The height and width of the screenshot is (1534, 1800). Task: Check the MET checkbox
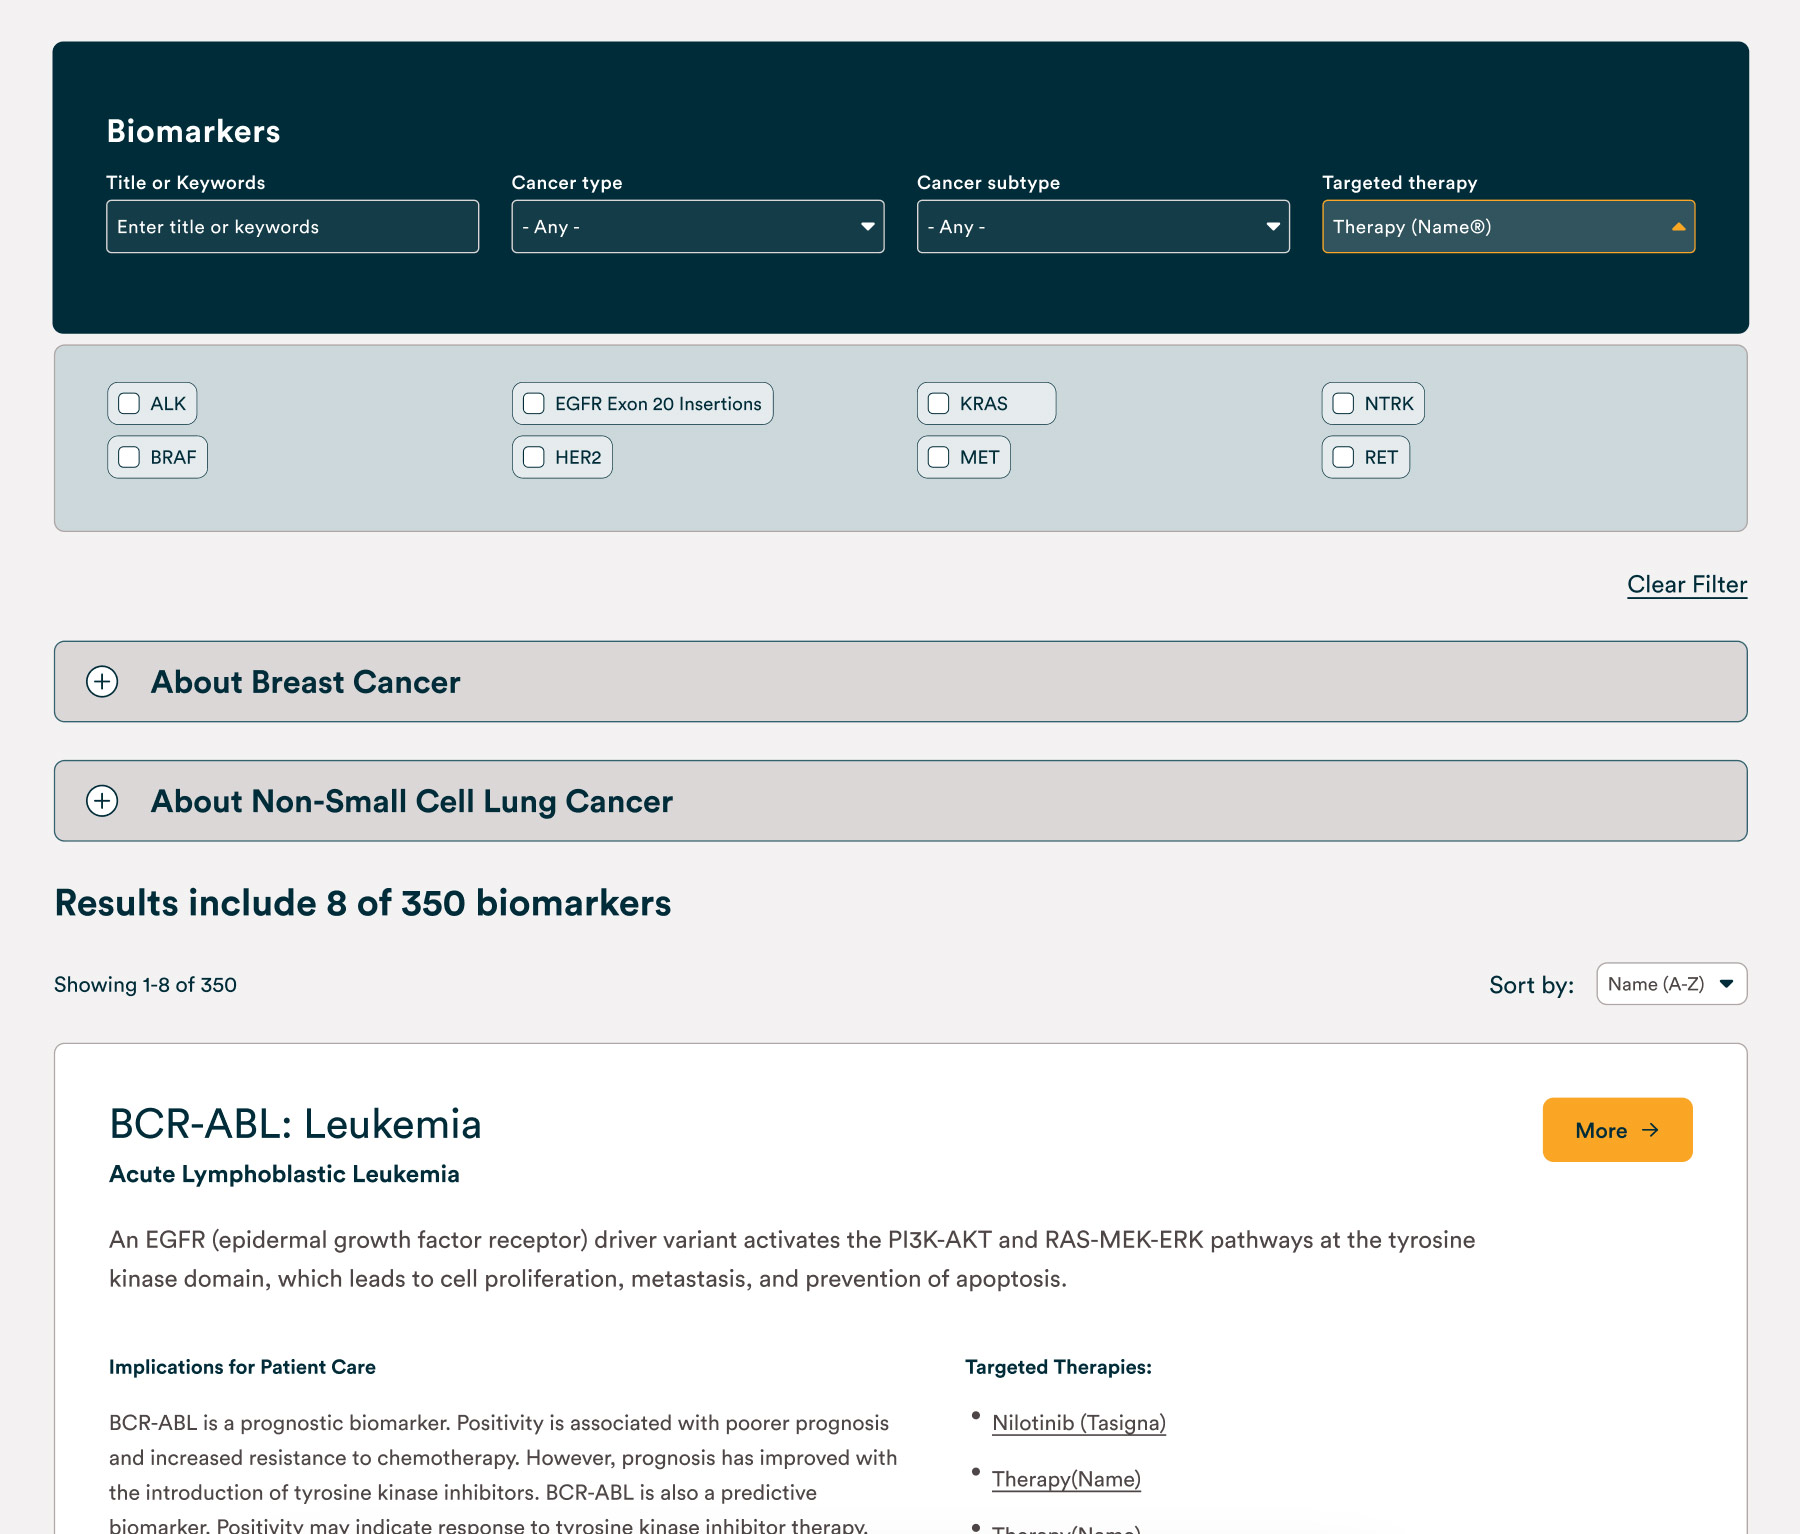939,457
